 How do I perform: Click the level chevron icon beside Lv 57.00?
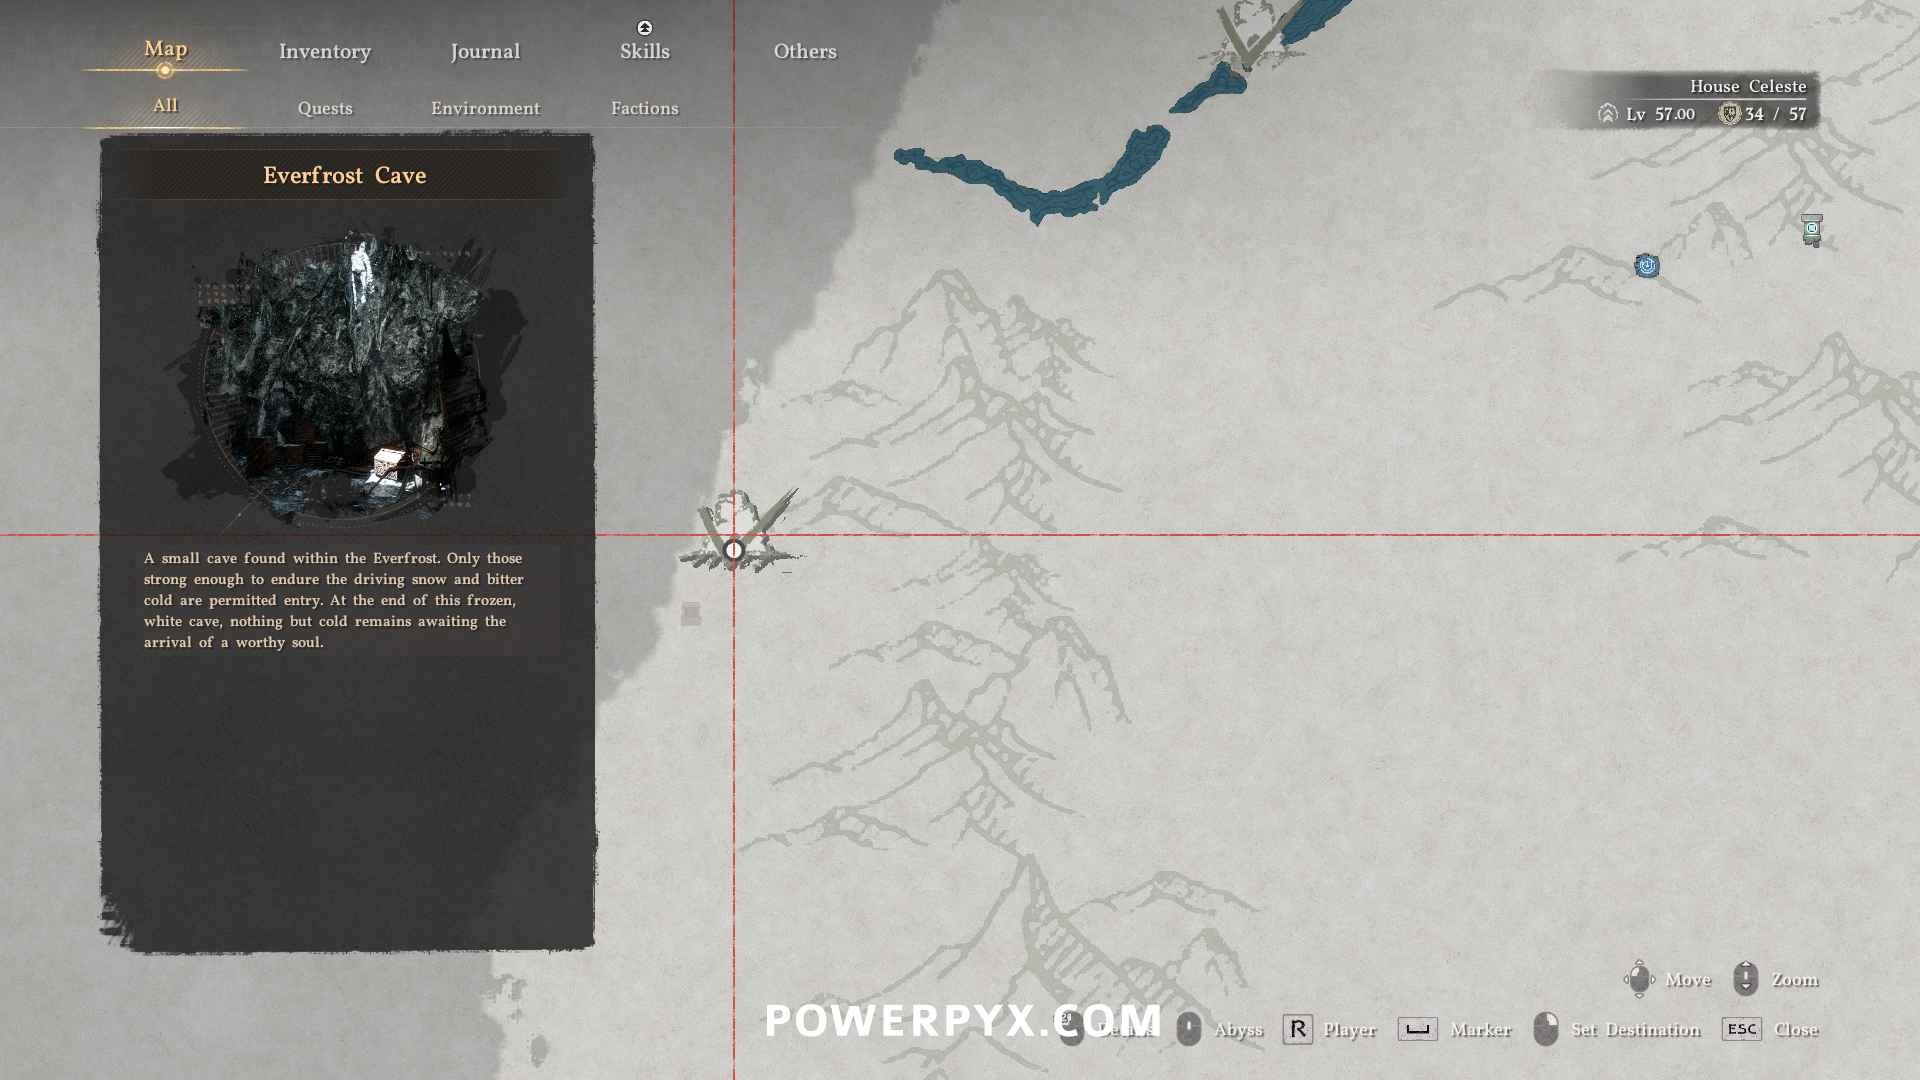(1607, 114)
